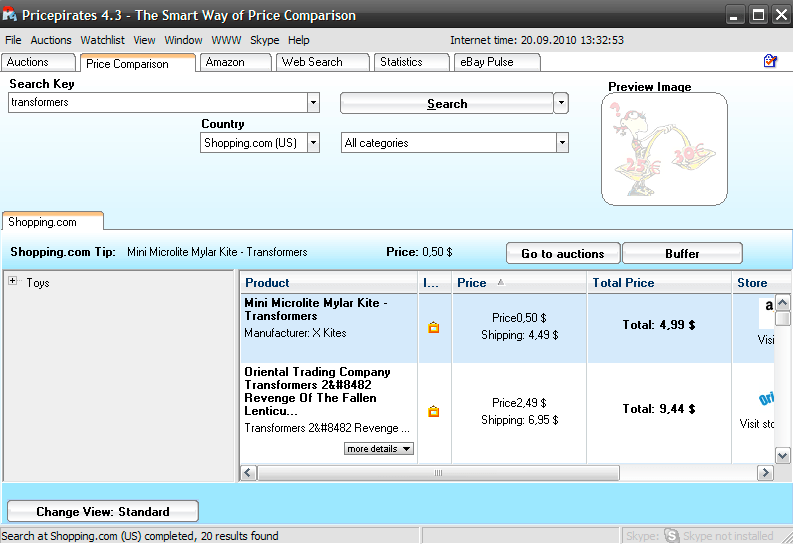Viewport: 793px width, 544px height.
Task: Click the Buffer button
Action: pos(682,253)
